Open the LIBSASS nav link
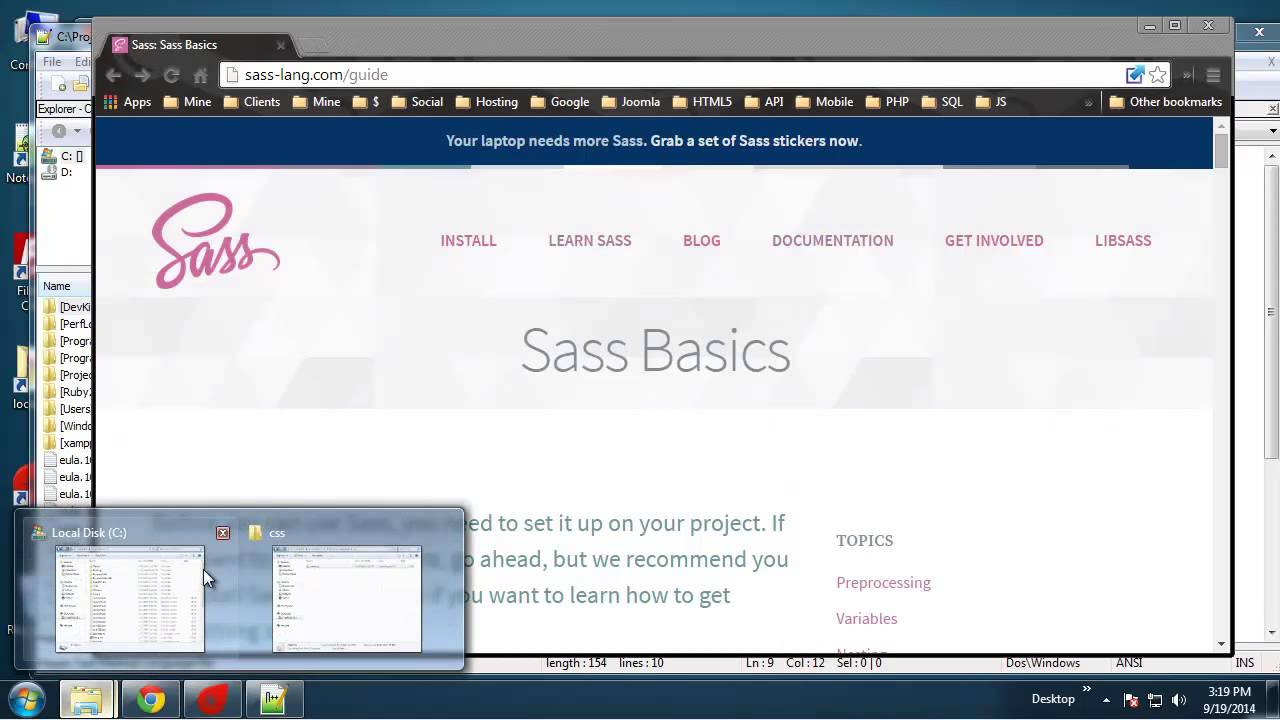 (1123, 240)
